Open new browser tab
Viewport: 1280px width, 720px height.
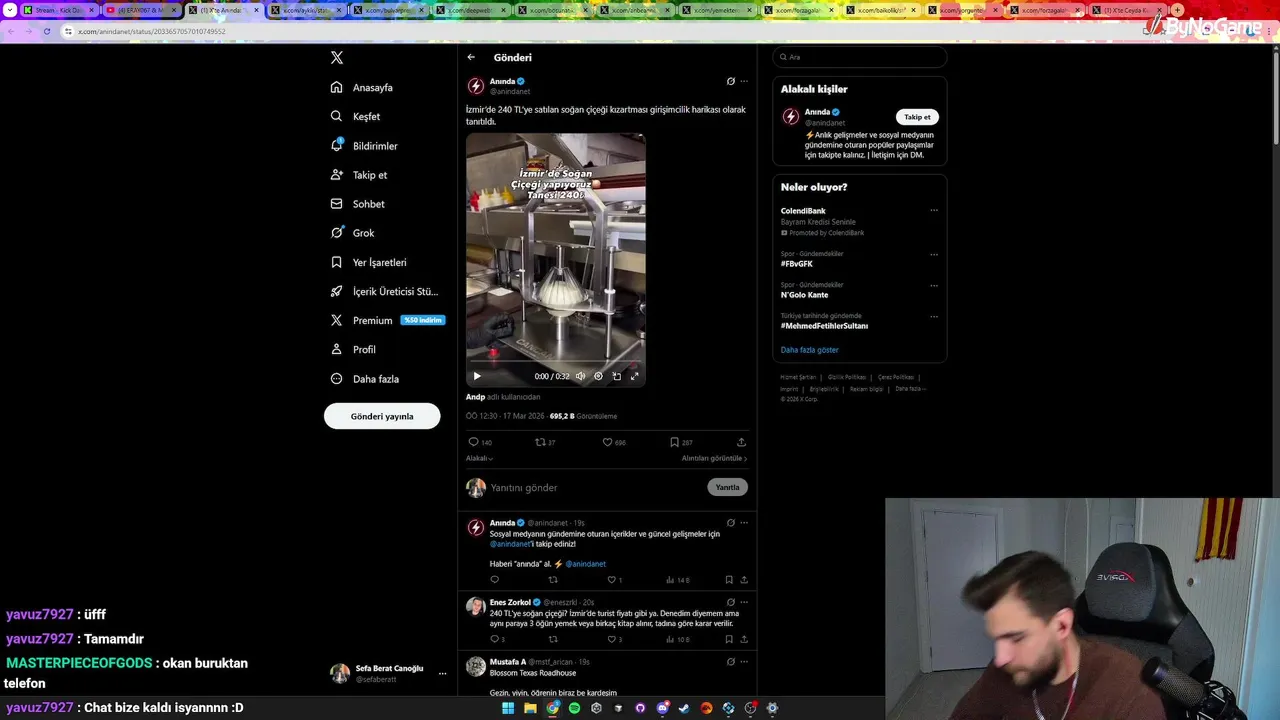click(x=1178, y=10)
